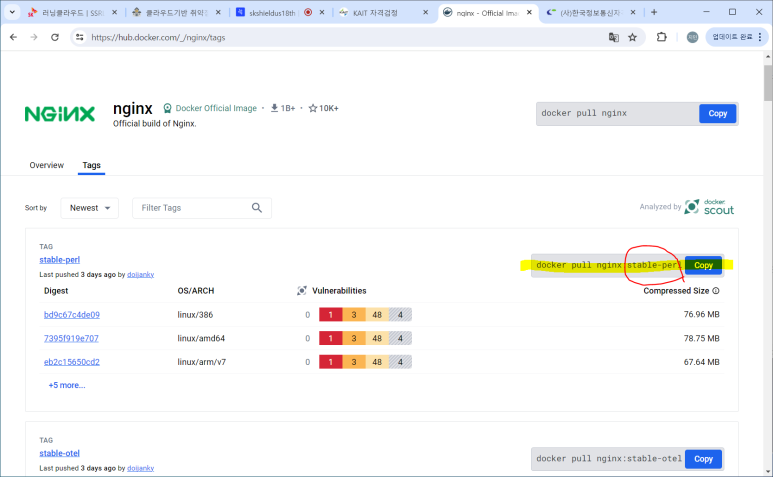This screenshot has width=773, height=477.
Task: Open the Chrome three-dot menu
Action: pyautogui.click(x=760, y=37)
